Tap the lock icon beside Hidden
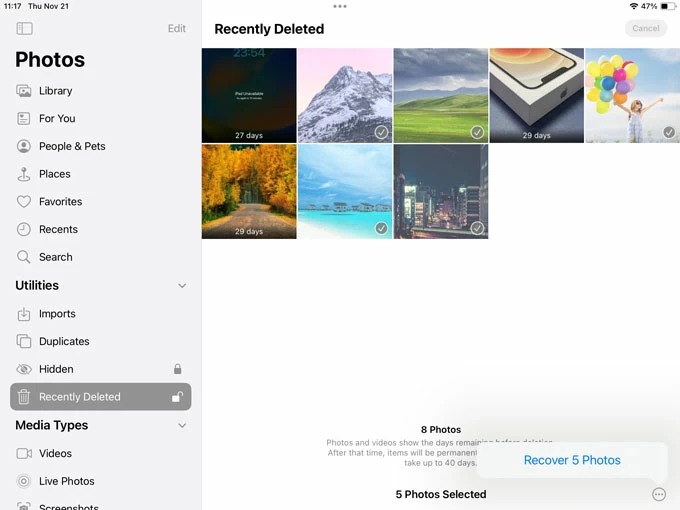 pos(177,369)
